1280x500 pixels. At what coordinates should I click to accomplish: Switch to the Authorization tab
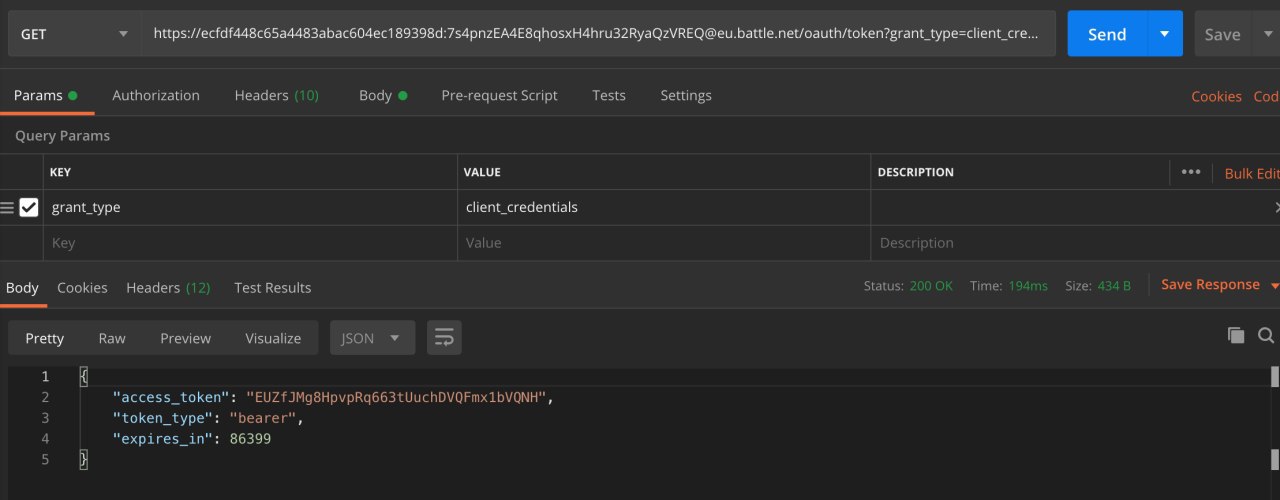(x=155, y=96)
